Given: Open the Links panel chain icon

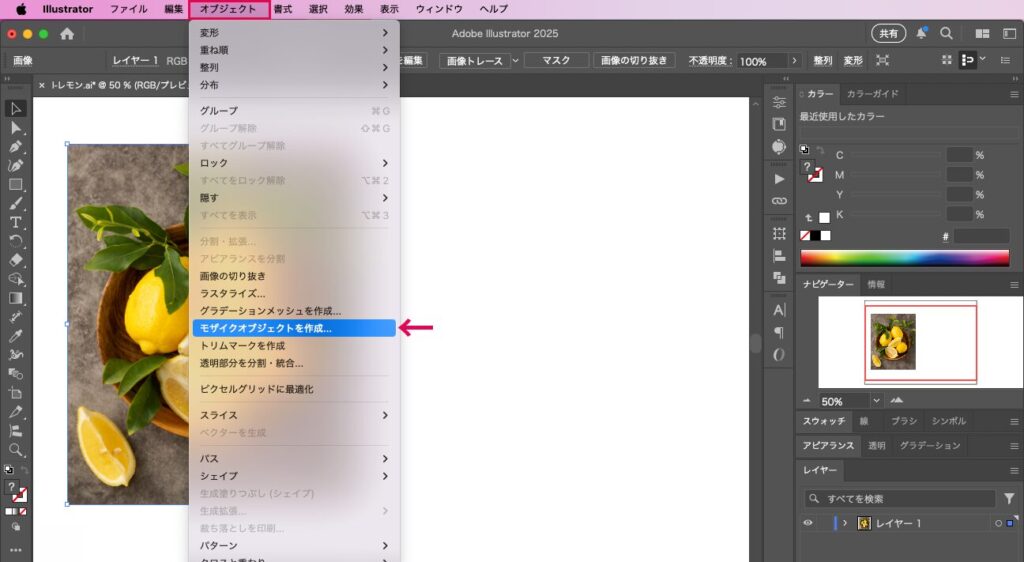Looking at the screenshot, I should [779, 201].
